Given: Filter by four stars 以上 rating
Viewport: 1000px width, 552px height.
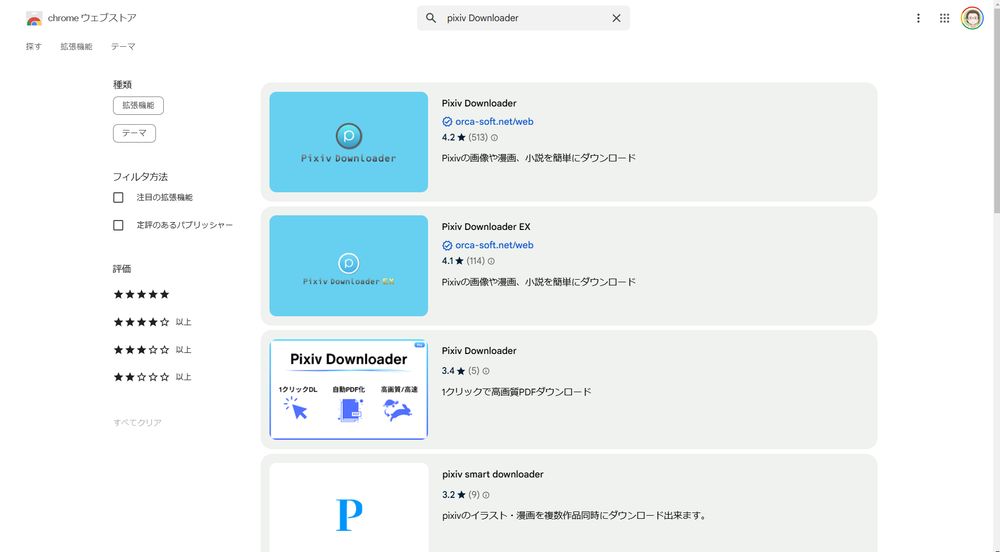Looking at the screenshot, I should coord(152,322).
